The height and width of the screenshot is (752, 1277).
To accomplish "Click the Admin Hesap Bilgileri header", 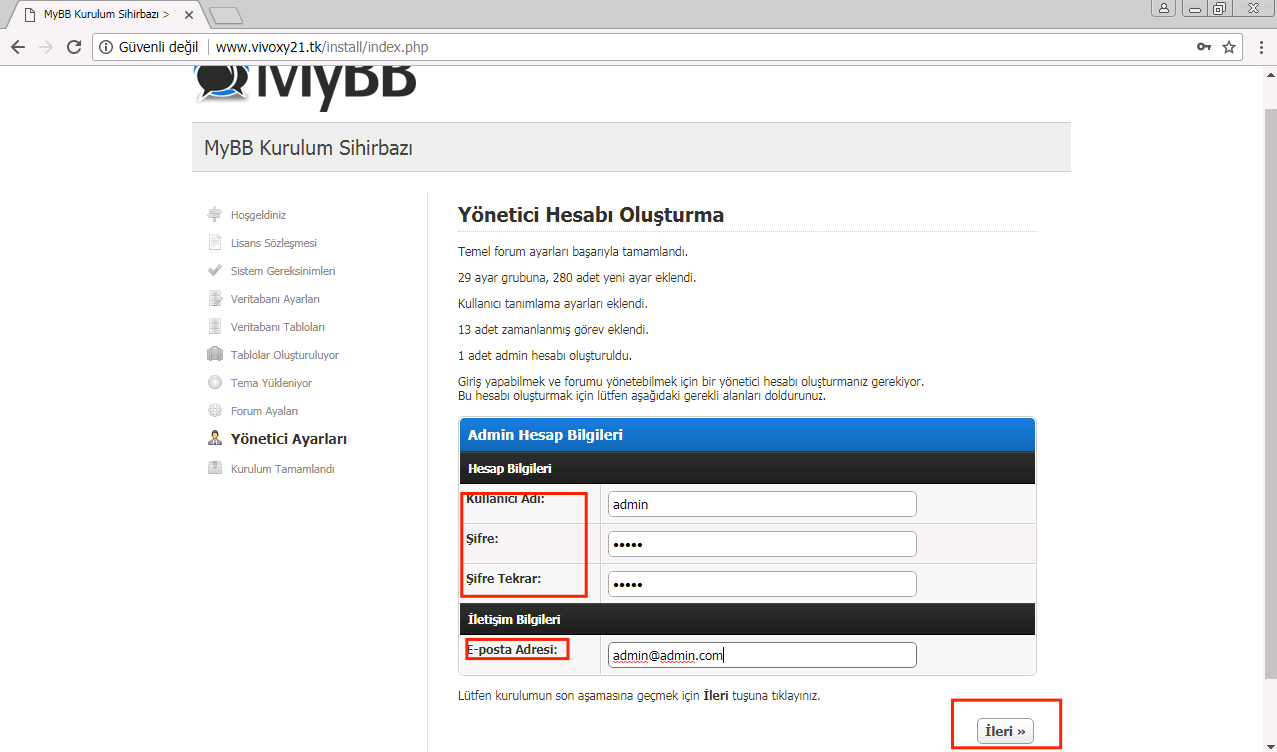I will pos(747,435).
